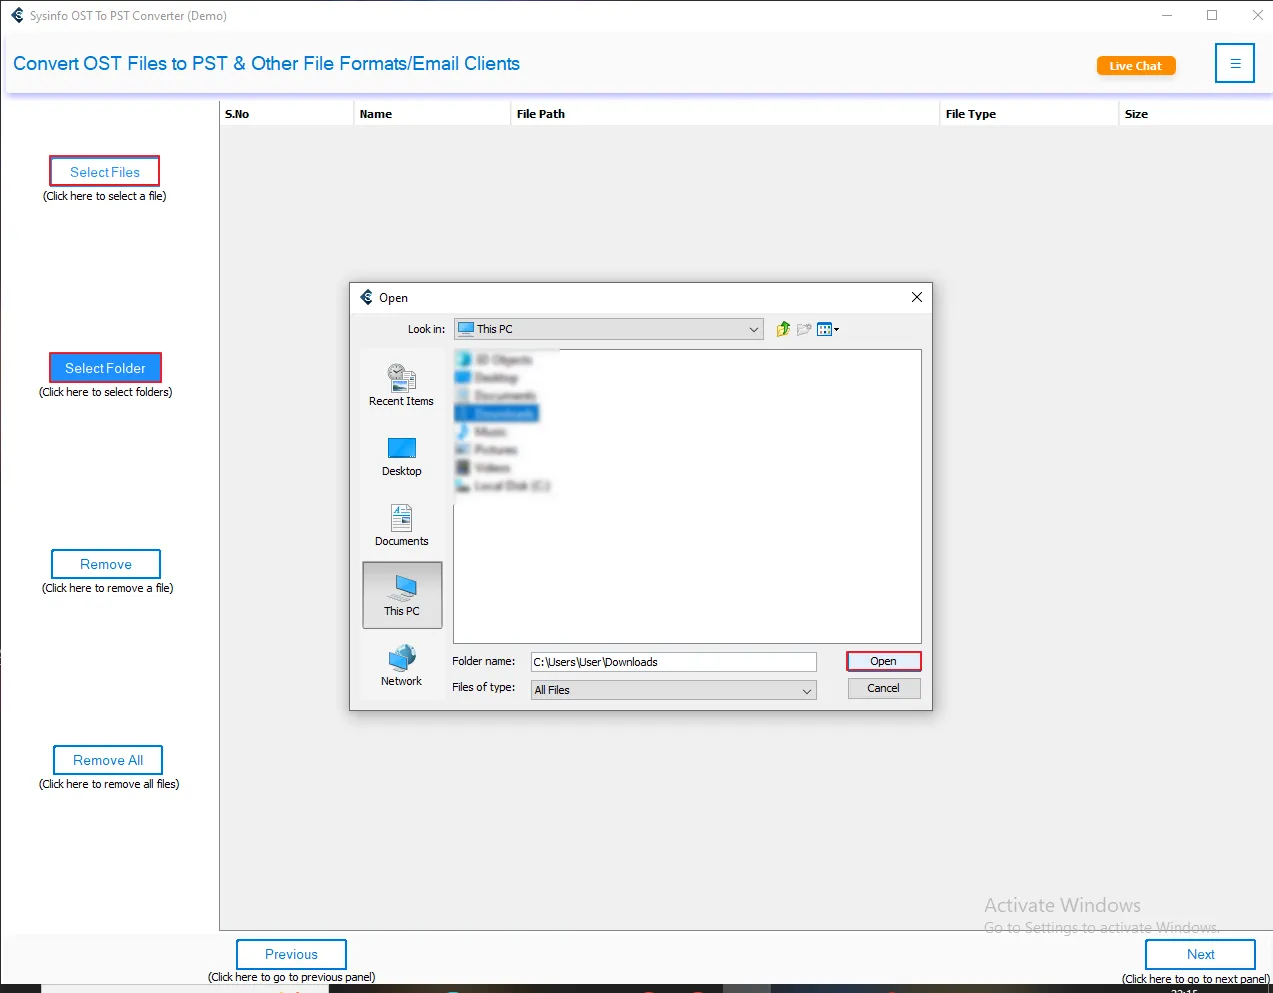
Task: Click the Select Files button
Action: click(x=105, y=171)
